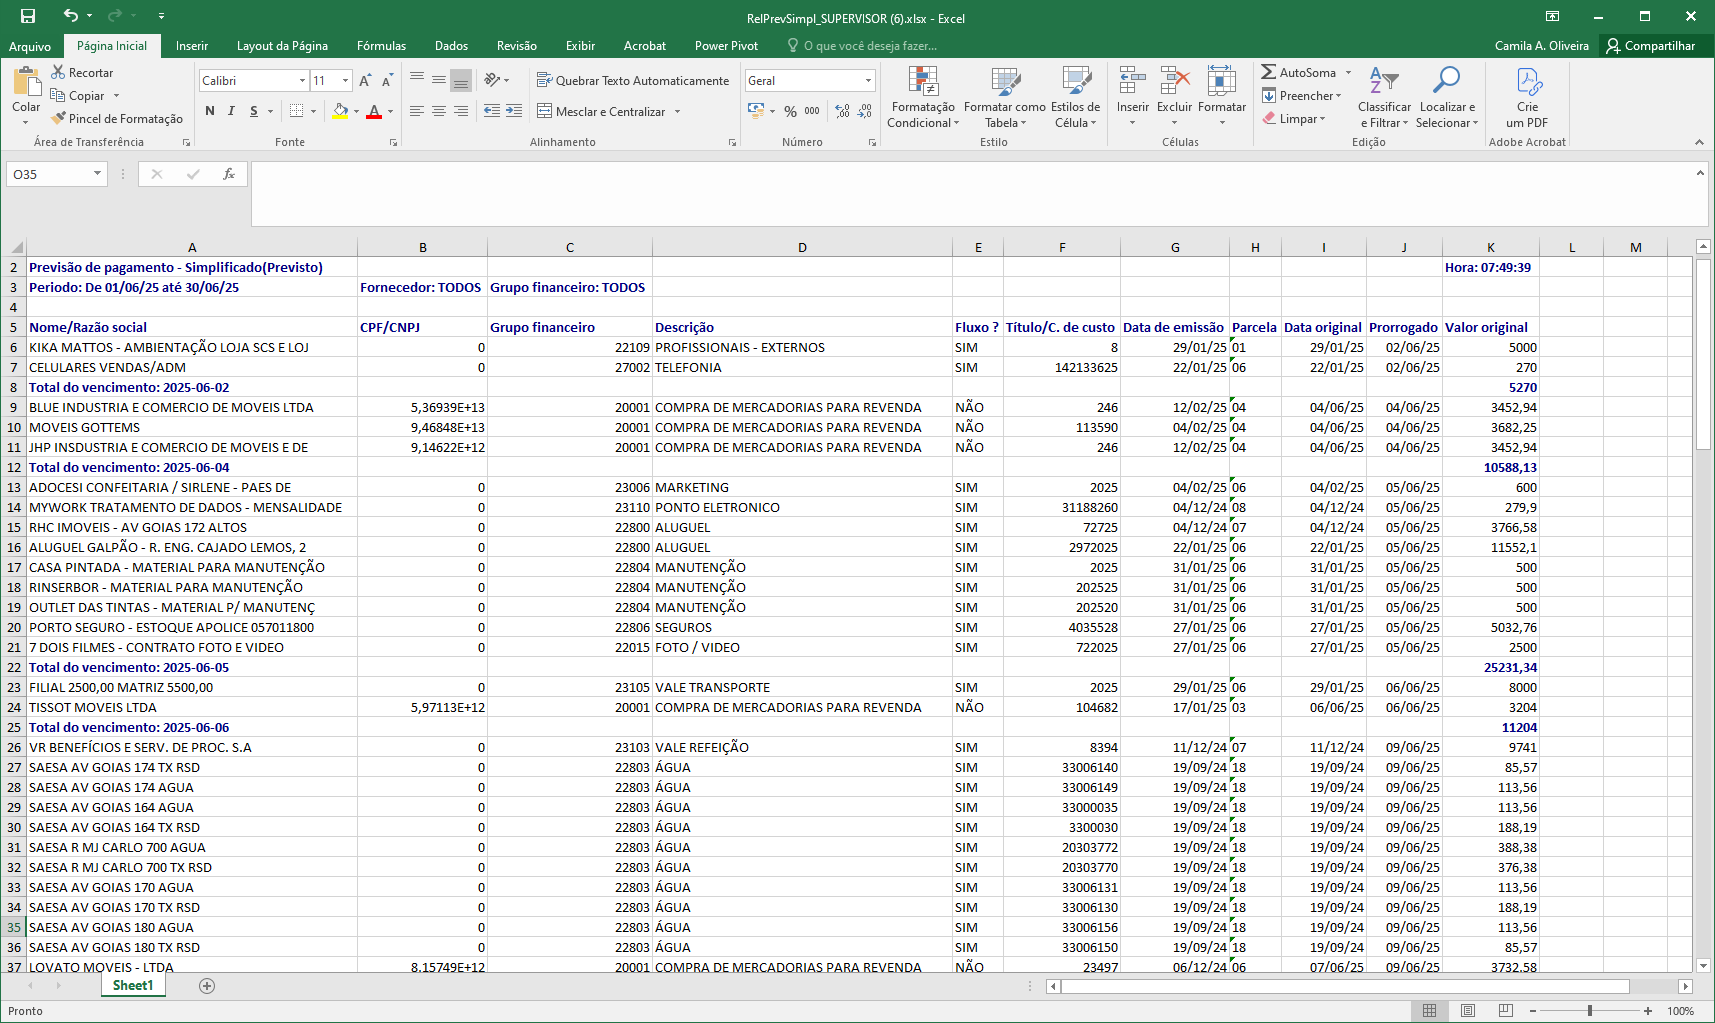Switch to Layout da Página tab
1715x1023 pixels.
click(282, 46)
